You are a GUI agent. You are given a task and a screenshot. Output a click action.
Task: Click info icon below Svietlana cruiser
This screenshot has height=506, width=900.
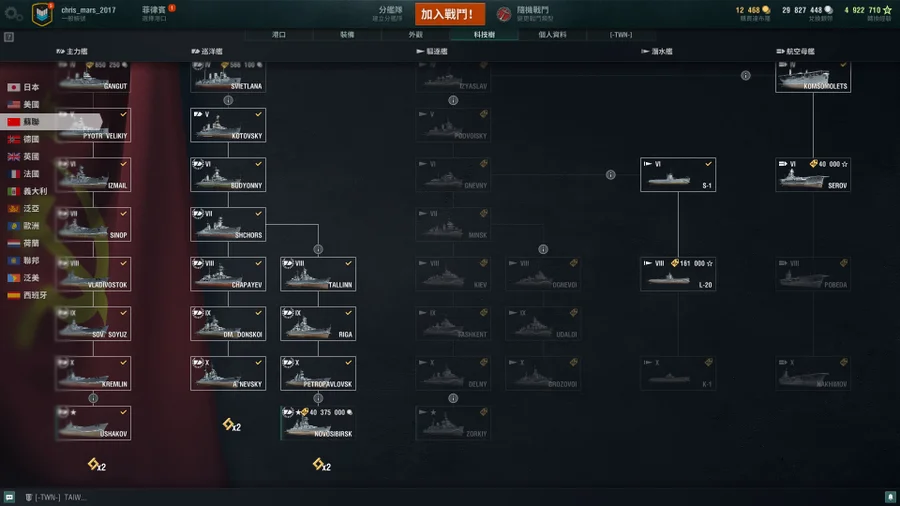[228, 100]
